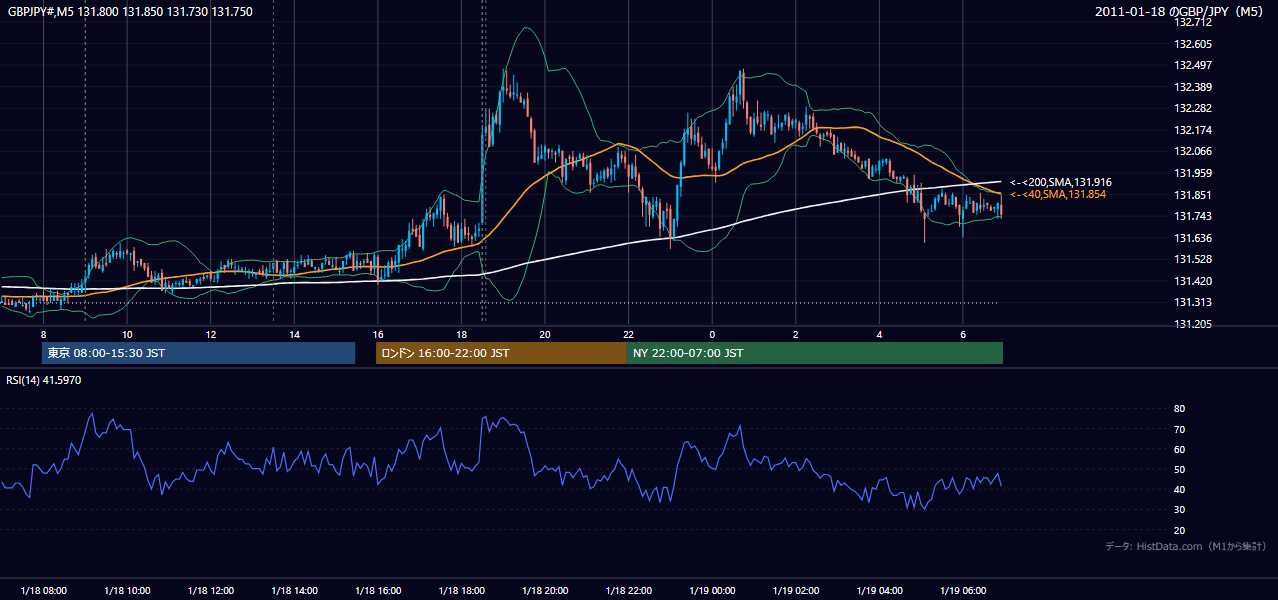Image resolution: width=1278 pixels, height=600 pixels.
Task: Click the 132.497 price axis label
Action: pos(1194,65)
